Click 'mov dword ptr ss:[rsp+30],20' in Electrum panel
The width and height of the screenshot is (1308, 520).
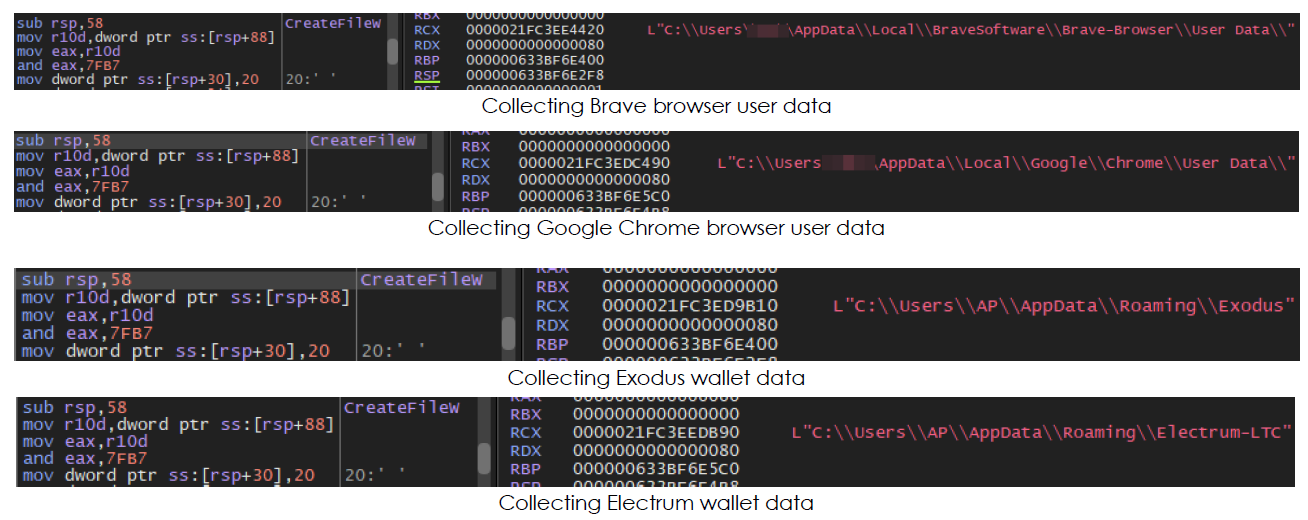[x=168, y=475]
